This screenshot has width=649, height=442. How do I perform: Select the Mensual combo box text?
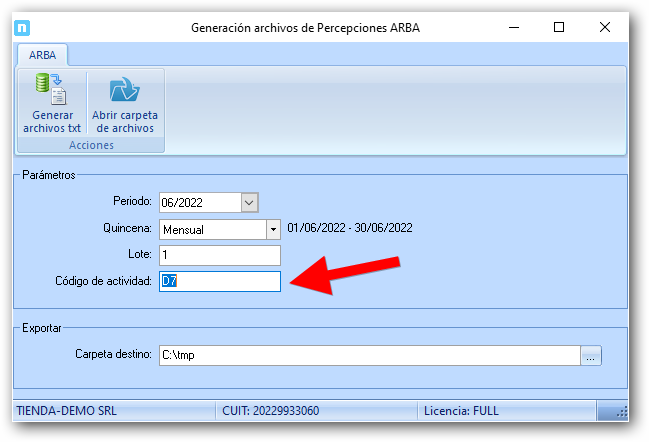(211, 229)
